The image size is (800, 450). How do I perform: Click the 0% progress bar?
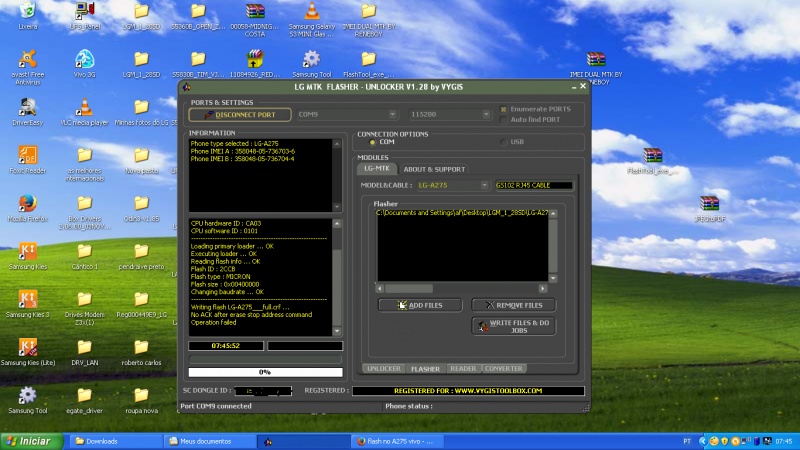pos(265,372)
